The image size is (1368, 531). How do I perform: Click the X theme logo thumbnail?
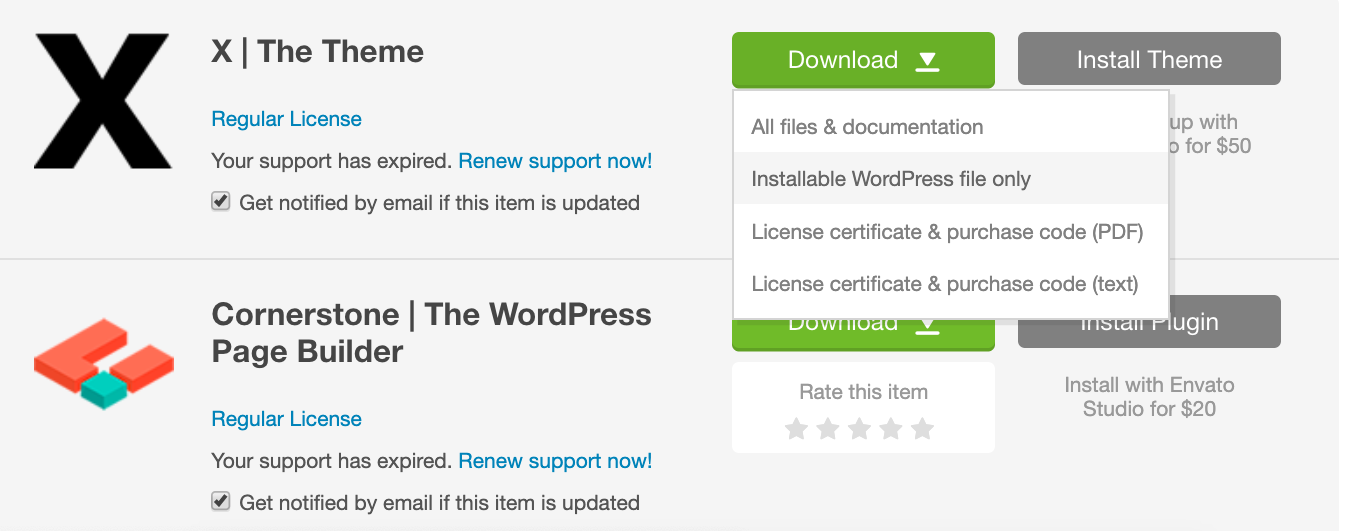click(x=103, y=100)
